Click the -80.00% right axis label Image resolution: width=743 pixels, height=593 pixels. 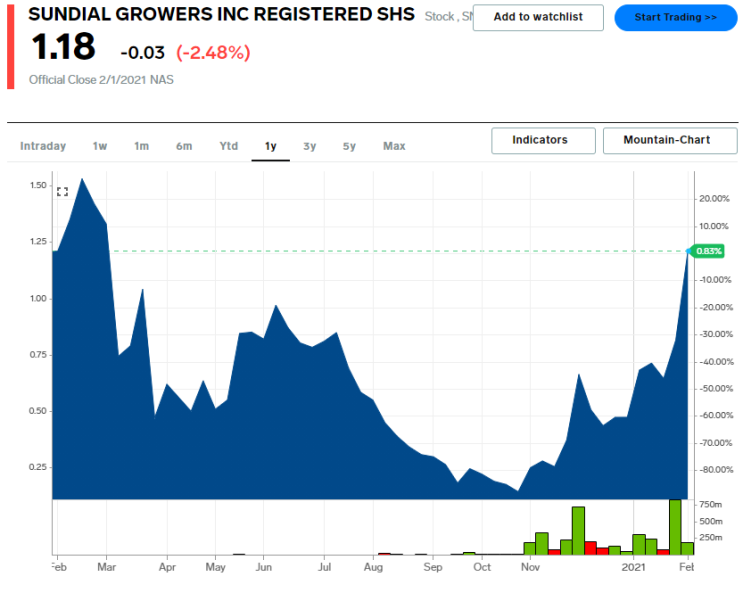pyautogui.click(x=716, y=470)
